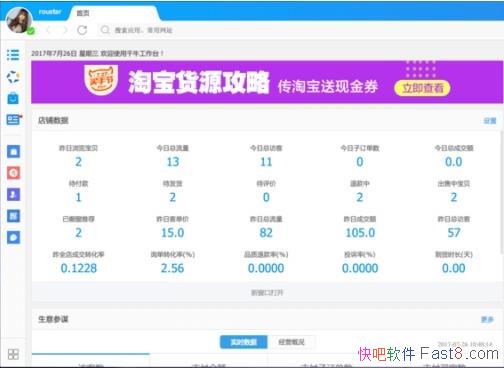
Task: Click the 生意参谋 section heading
Action: point(53,319)
